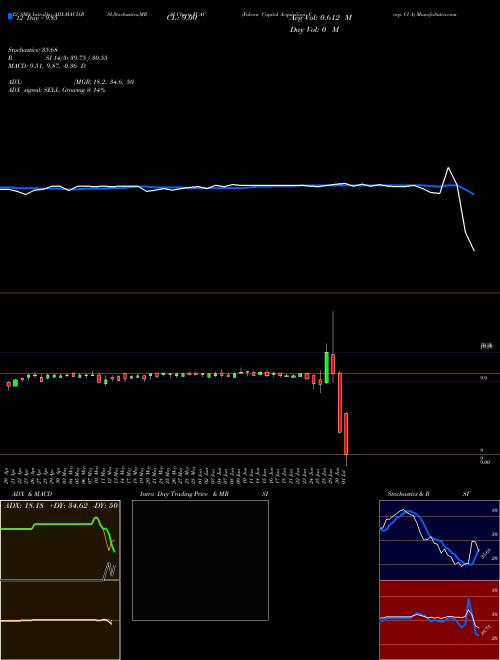Click the empty intraday trading price chart box
The height and width of the screenshot is (660, 500).
(x=200, y=560)
